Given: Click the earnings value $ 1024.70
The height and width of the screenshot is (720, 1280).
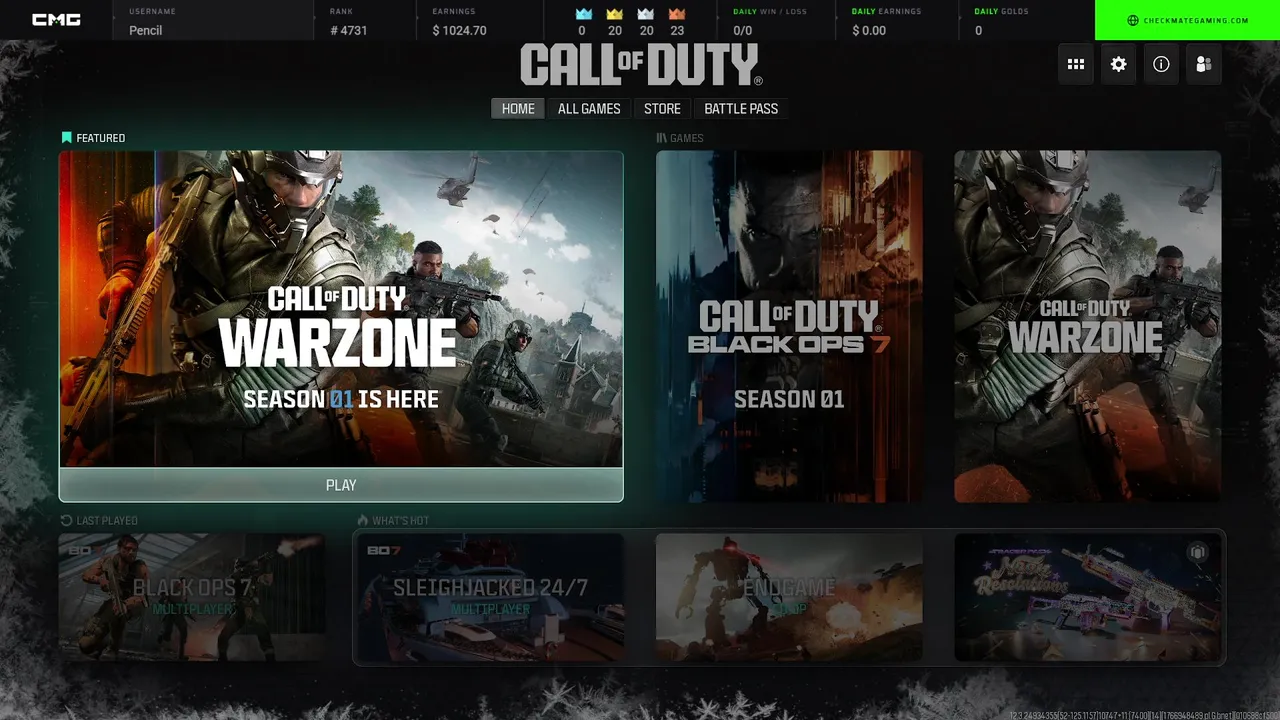Looking at the screenshot, I should tap(460, 30).
